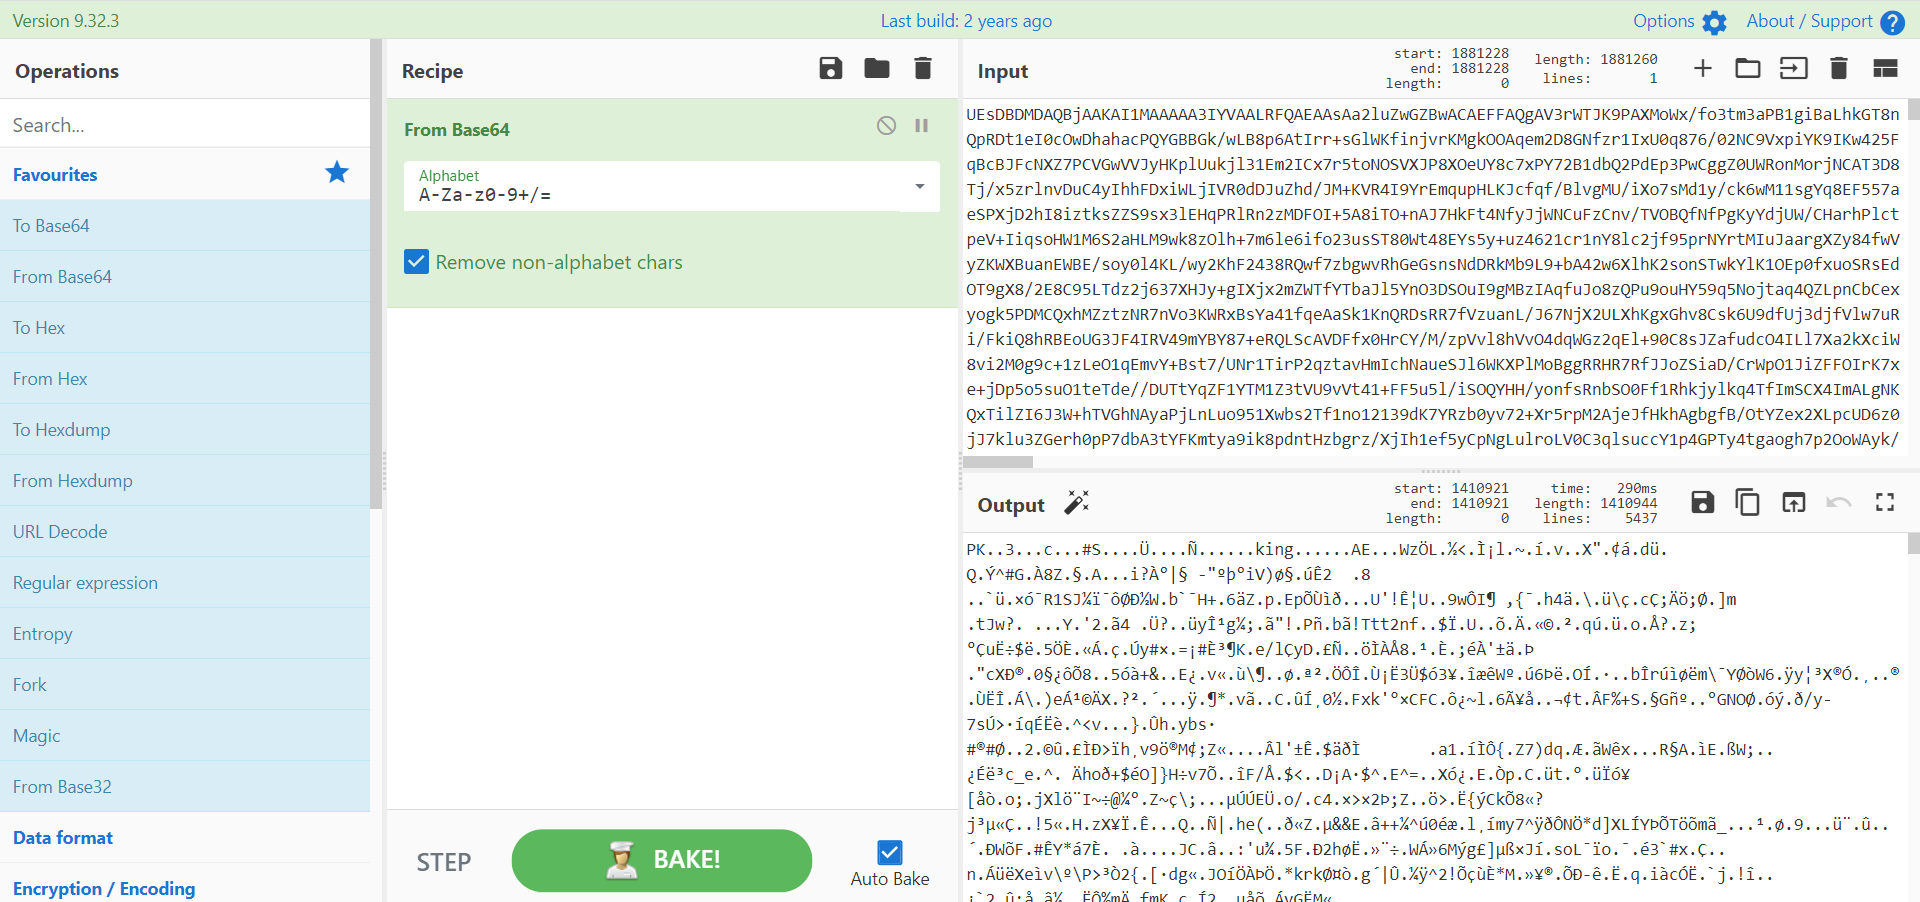Set breakpoint on From Base64 operation
The width and height of the screenshot is (1920, 902).
coord(921,126)
